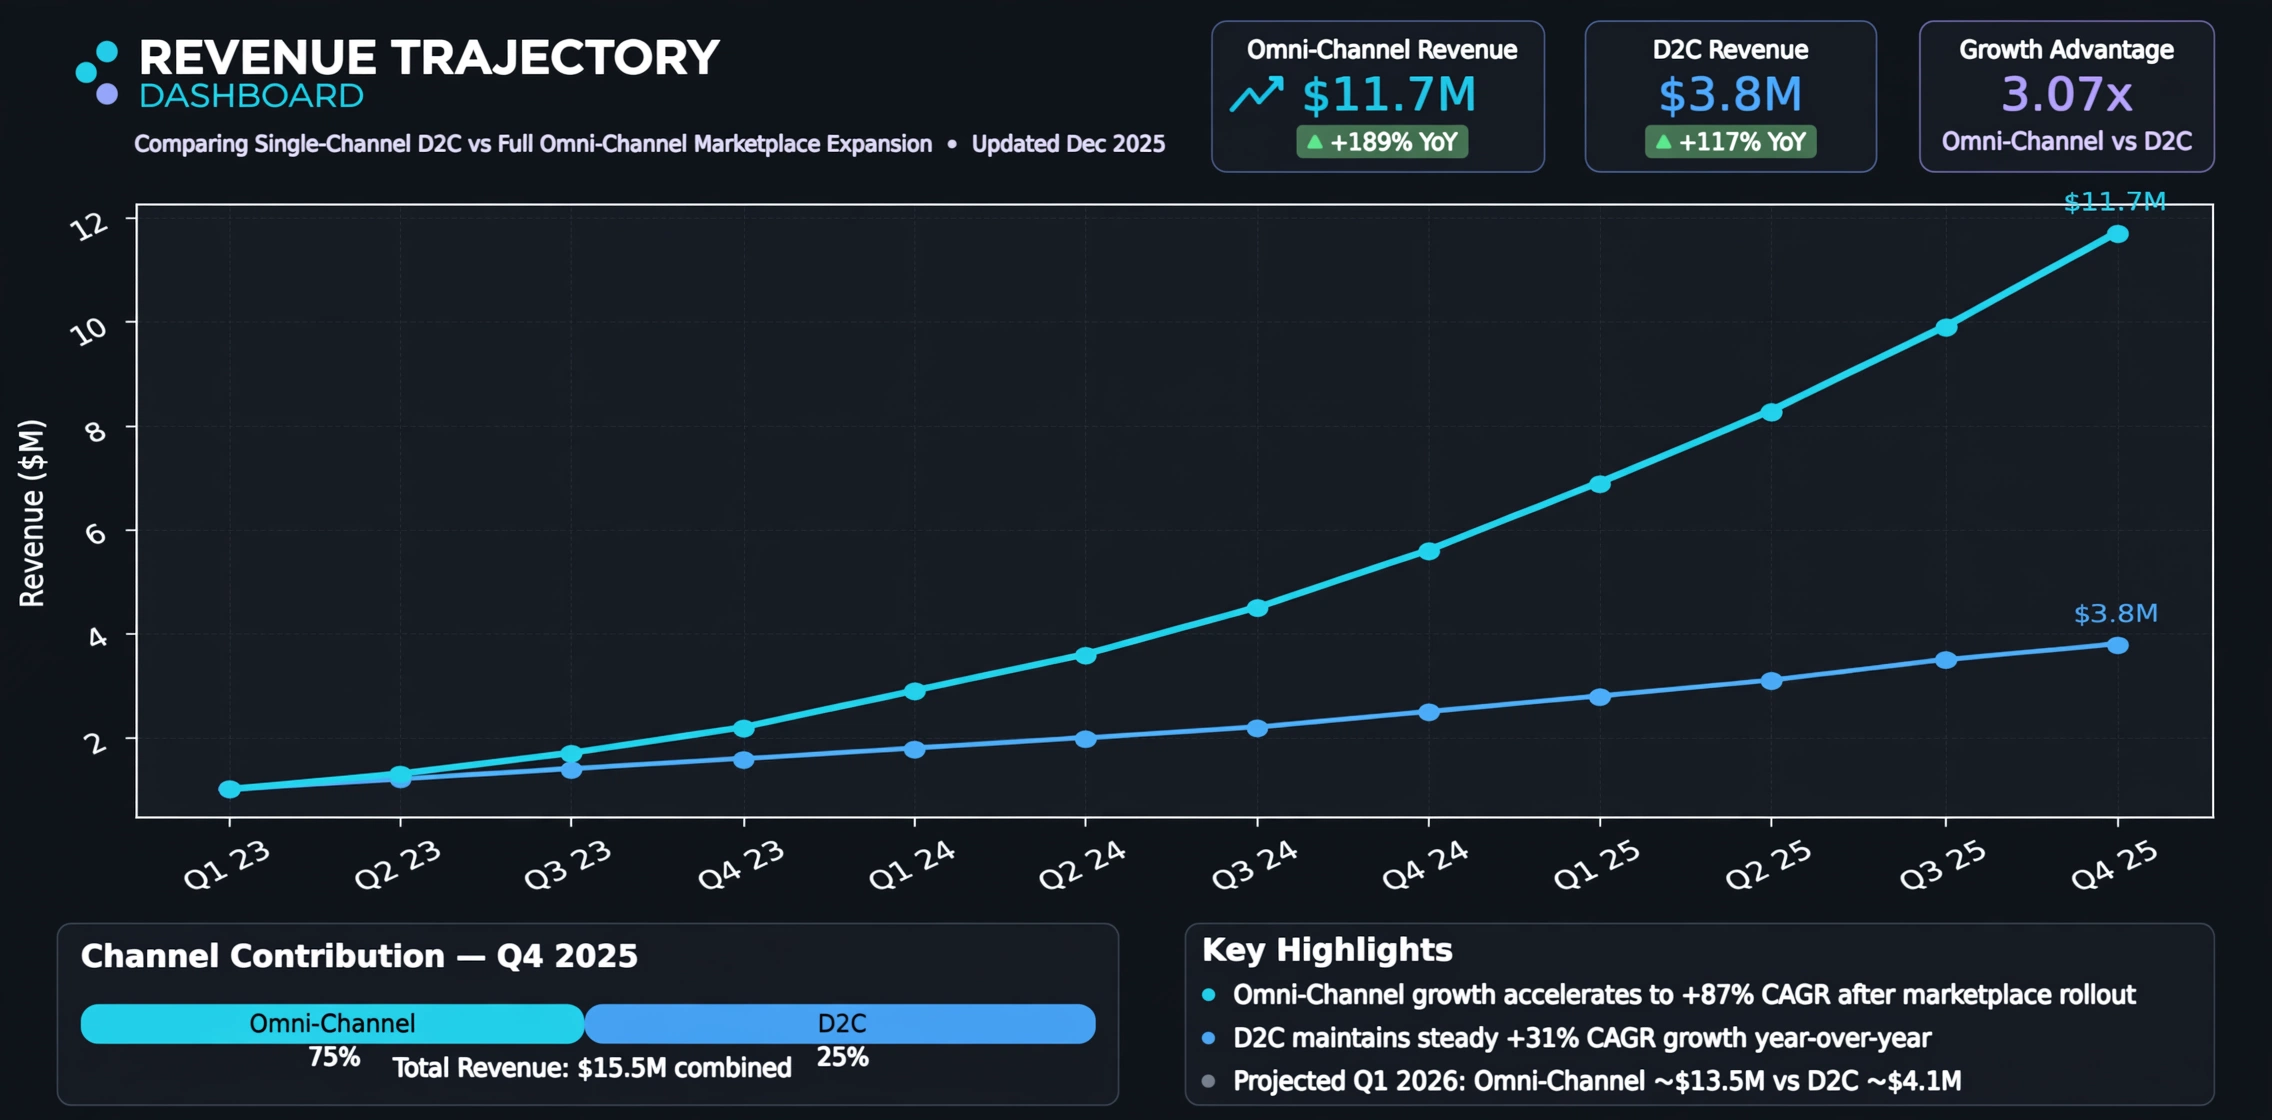The width and height of the screenshot is (2272, 1120).
Task: Click the 3.07x growth value
Action: tap(2066, 95)
